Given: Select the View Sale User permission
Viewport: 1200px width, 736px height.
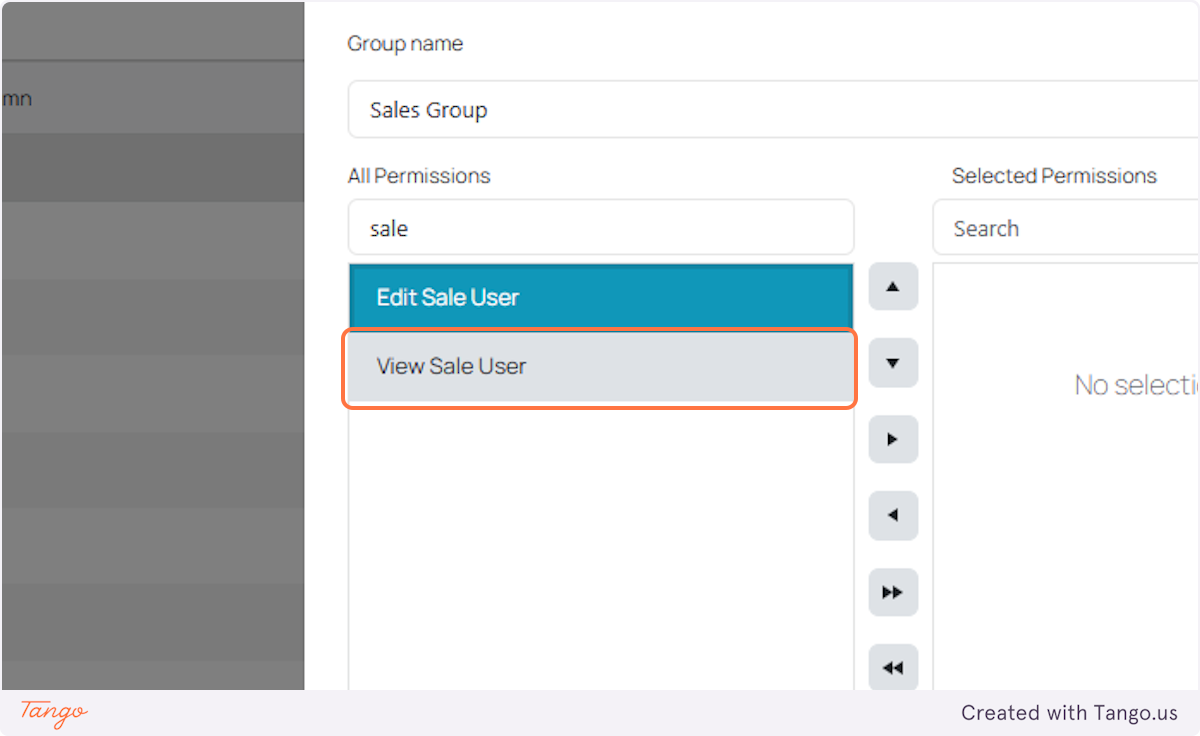Looking at the screenshot, I should point(601,367).
